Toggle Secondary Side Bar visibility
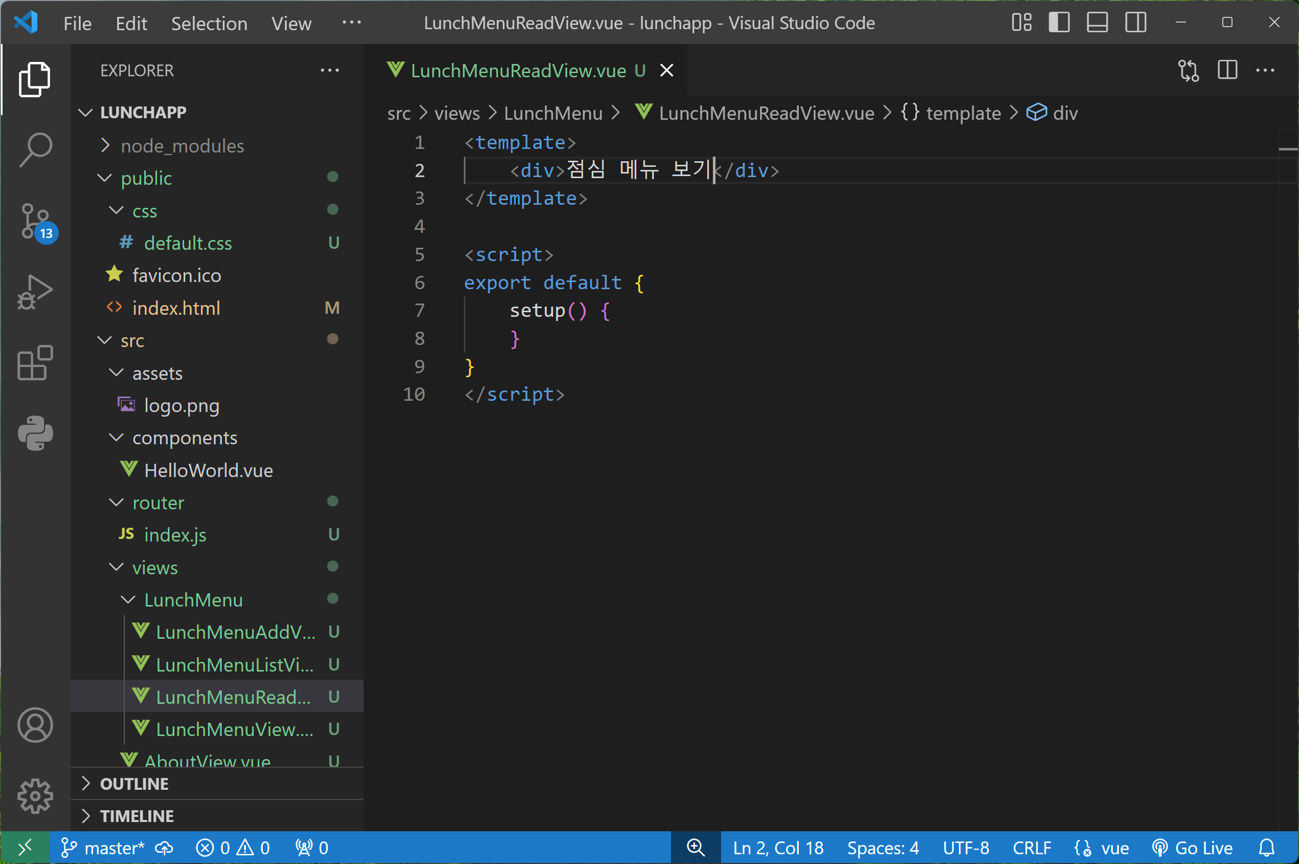 coord(1136,22)
